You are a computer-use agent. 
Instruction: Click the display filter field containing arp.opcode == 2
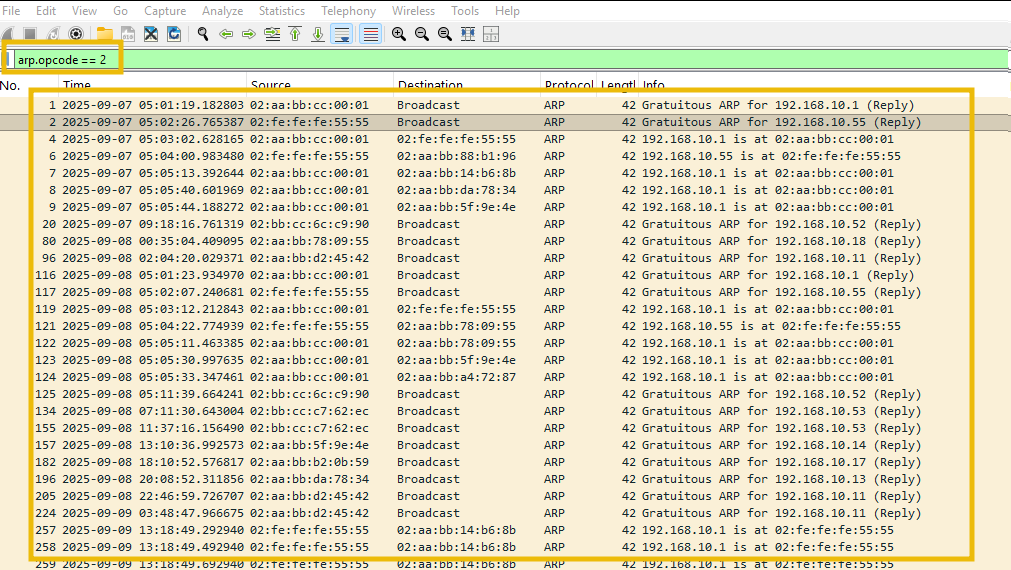pyautogui.click(x=509, y=60)
